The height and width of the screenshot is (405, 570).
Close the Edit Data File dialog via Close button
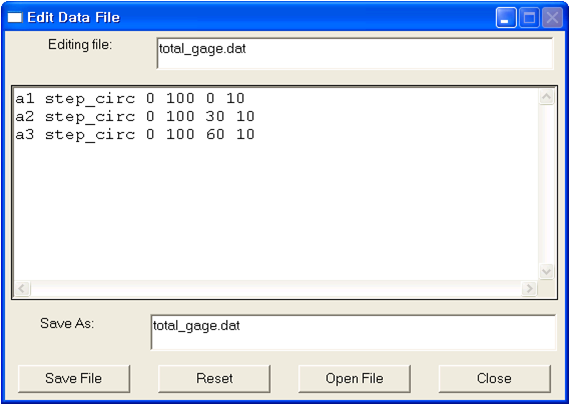494,378
